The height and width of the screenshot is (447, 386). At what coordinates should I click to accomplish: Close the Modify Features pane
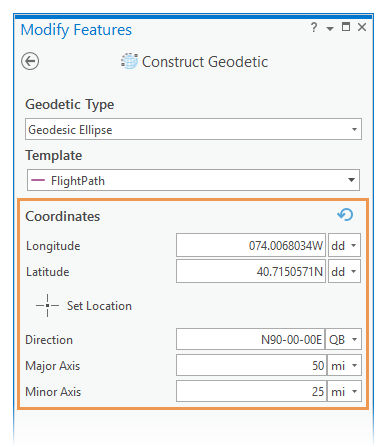tap(362, 27)
